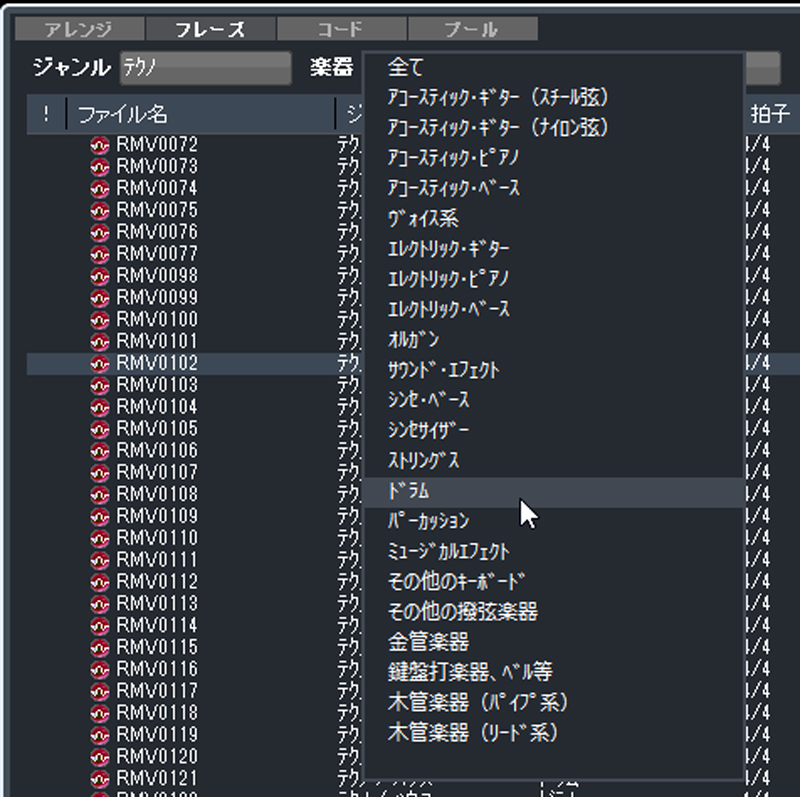The height and width of the screenshot is (797, 800).
Task: Click the phrase icon next to RMV0106
Action: pyautogui.click(x=99, y=451)
